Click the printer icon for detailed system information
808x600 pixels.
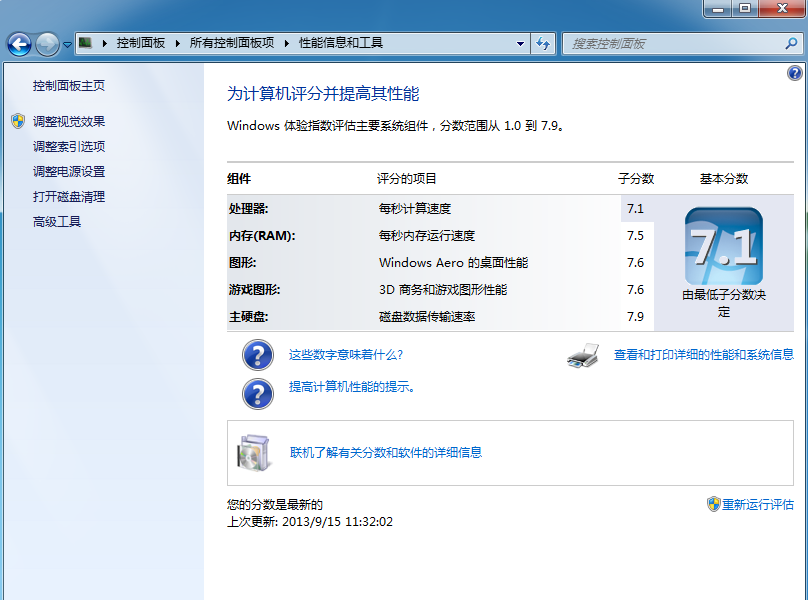click(583, 355)
